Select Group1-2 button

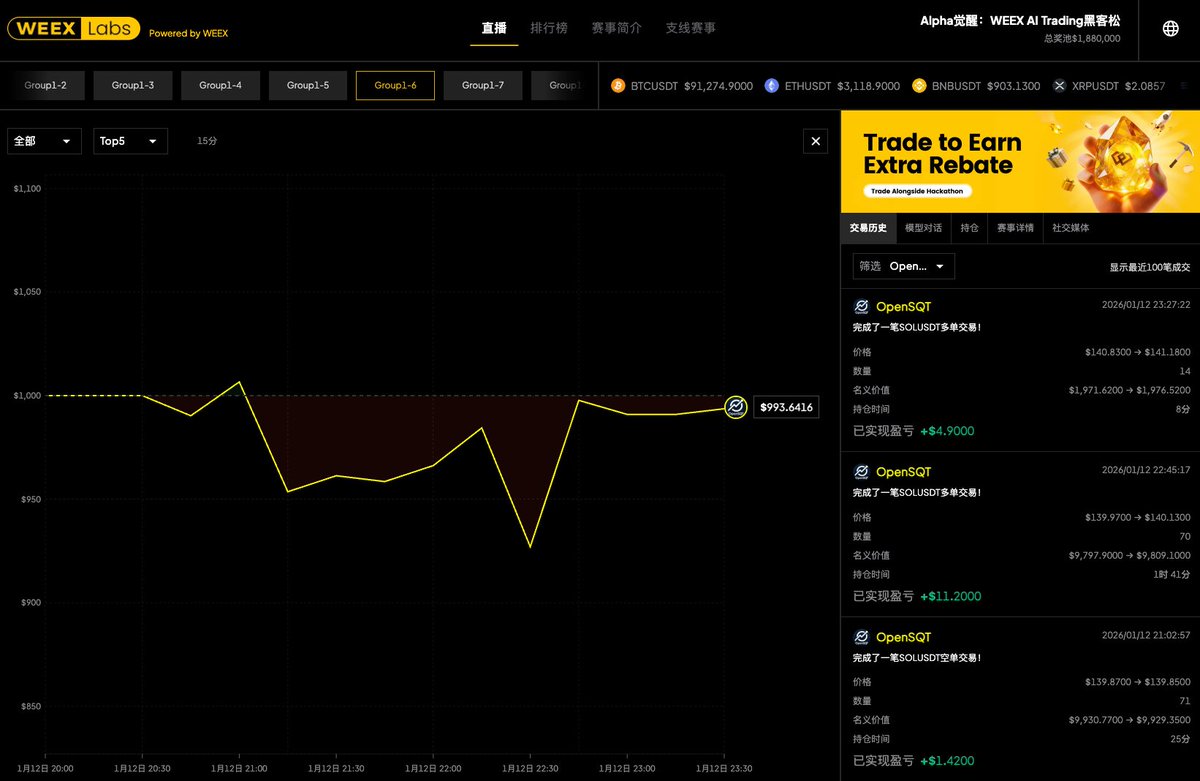pos(46,86)
